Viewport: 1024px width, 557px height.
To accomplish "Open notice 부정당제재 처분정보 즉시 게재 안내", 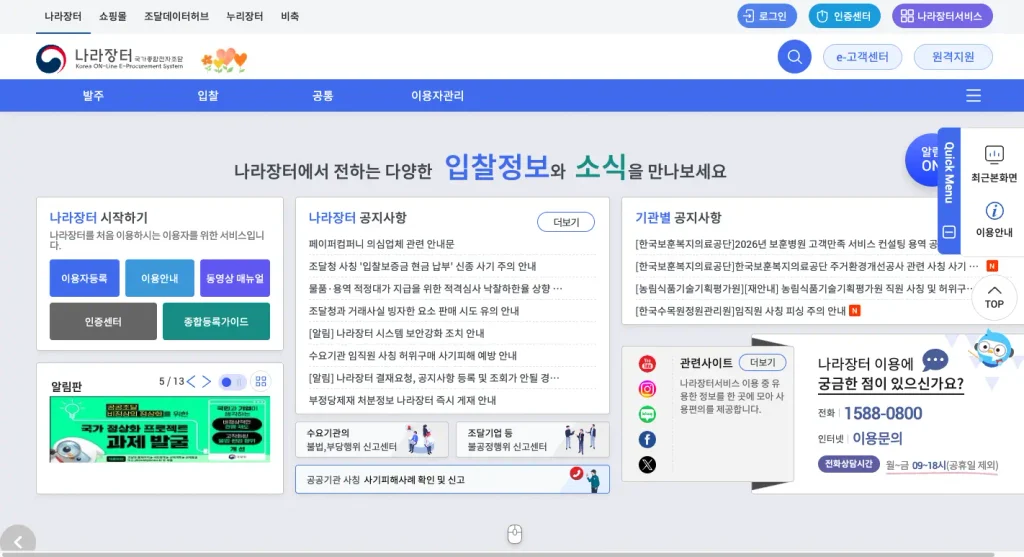I will click(x=402, y=400).
